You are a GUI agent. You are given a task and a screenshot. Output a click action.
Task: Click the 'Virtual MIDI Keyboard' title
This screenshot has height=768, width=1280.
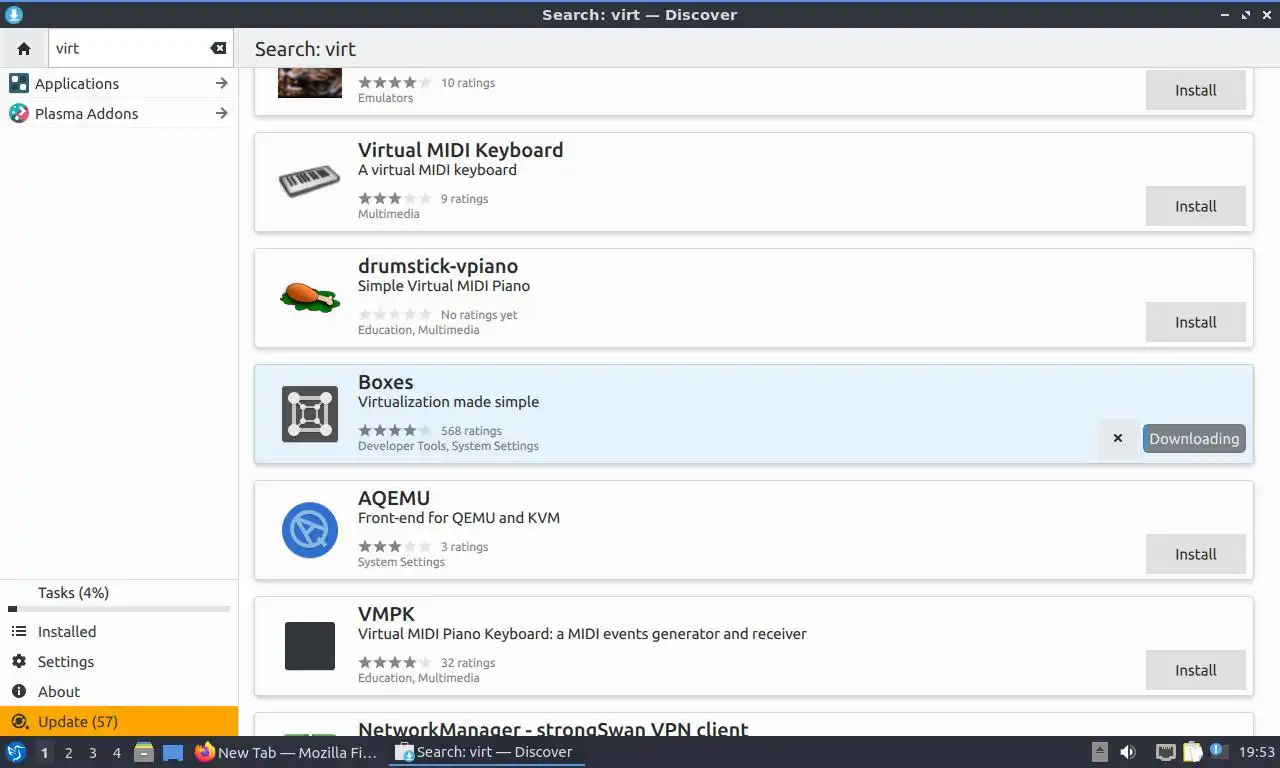point(460,150)
